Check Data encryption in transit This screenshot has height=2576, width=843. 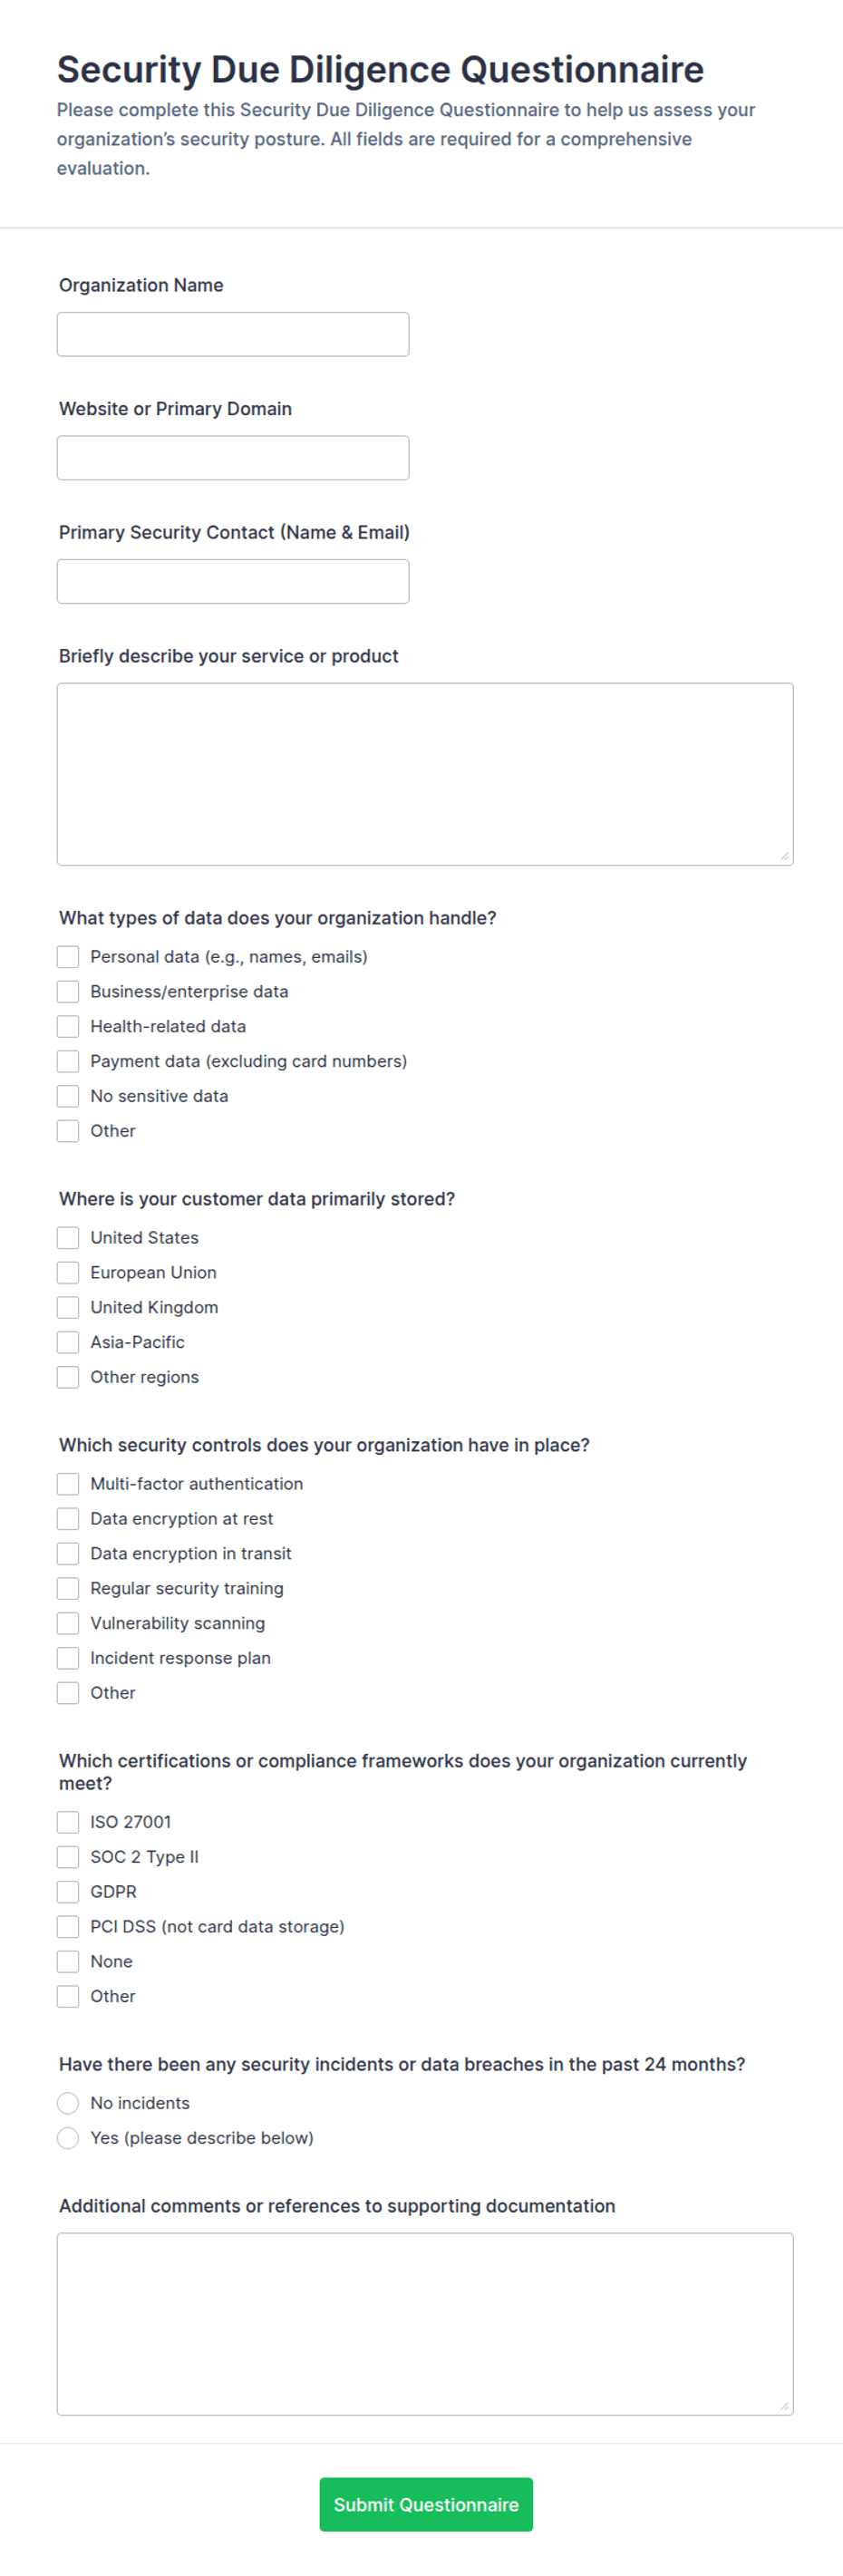click(68, 1553)
